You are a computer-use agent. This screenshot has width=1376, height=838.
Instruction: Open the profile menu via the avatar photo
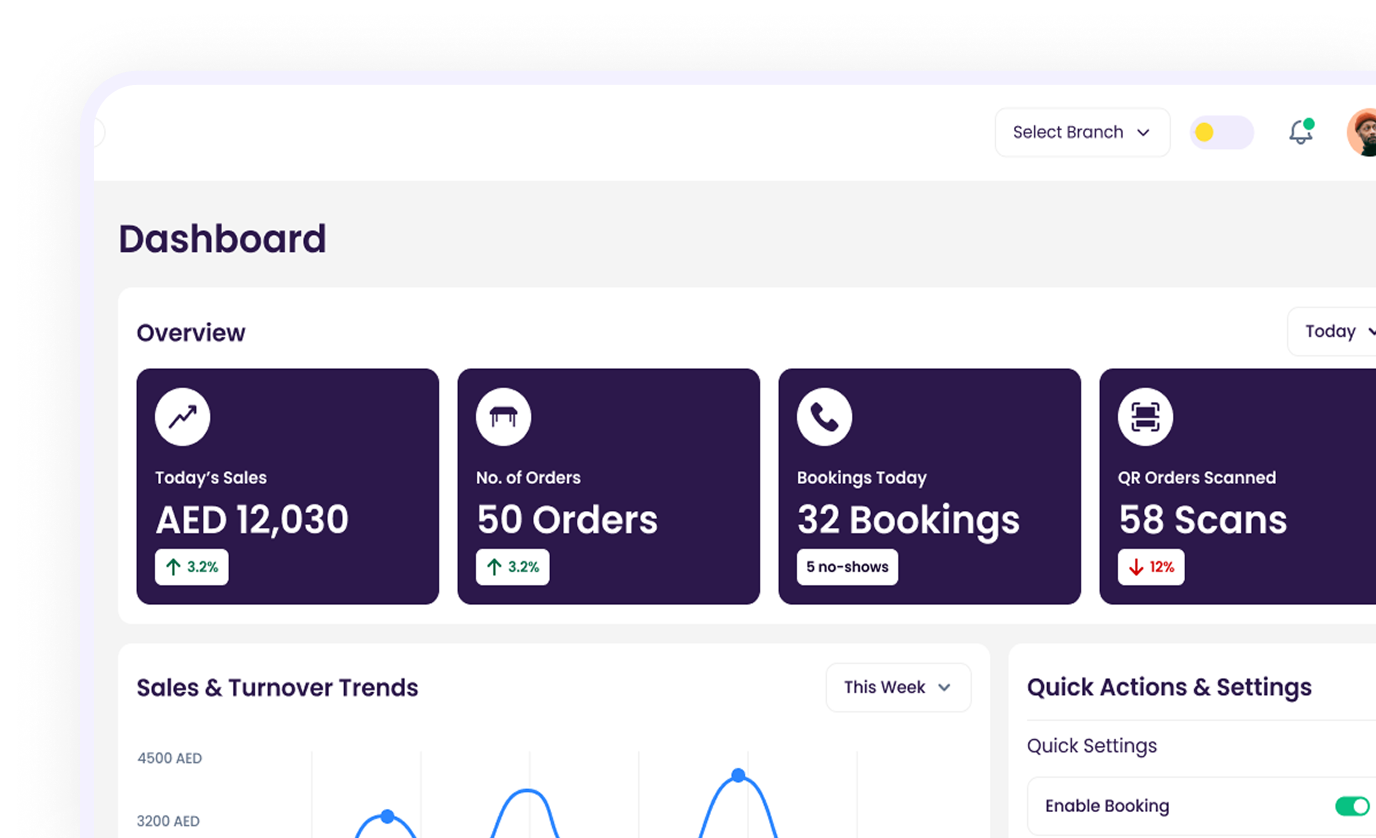pos(1362,132)
